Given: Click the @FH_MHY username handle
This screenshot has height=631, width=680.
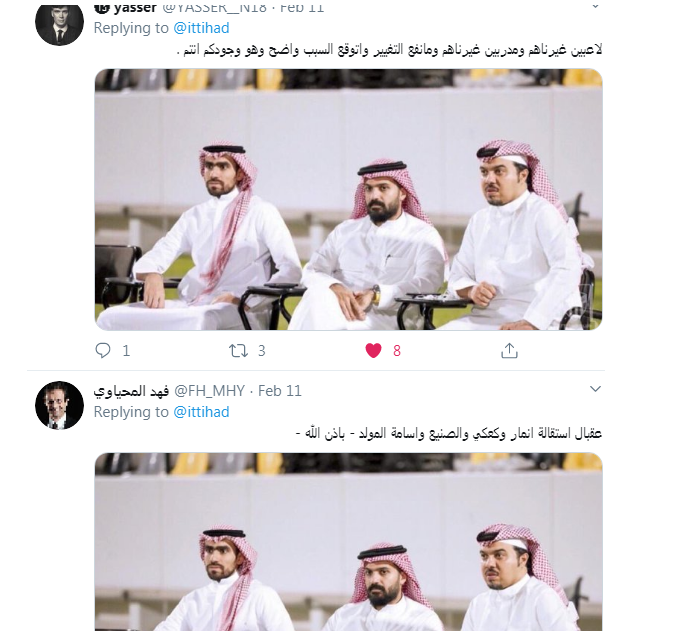Looking at the screenshot, I should [209, 391].
